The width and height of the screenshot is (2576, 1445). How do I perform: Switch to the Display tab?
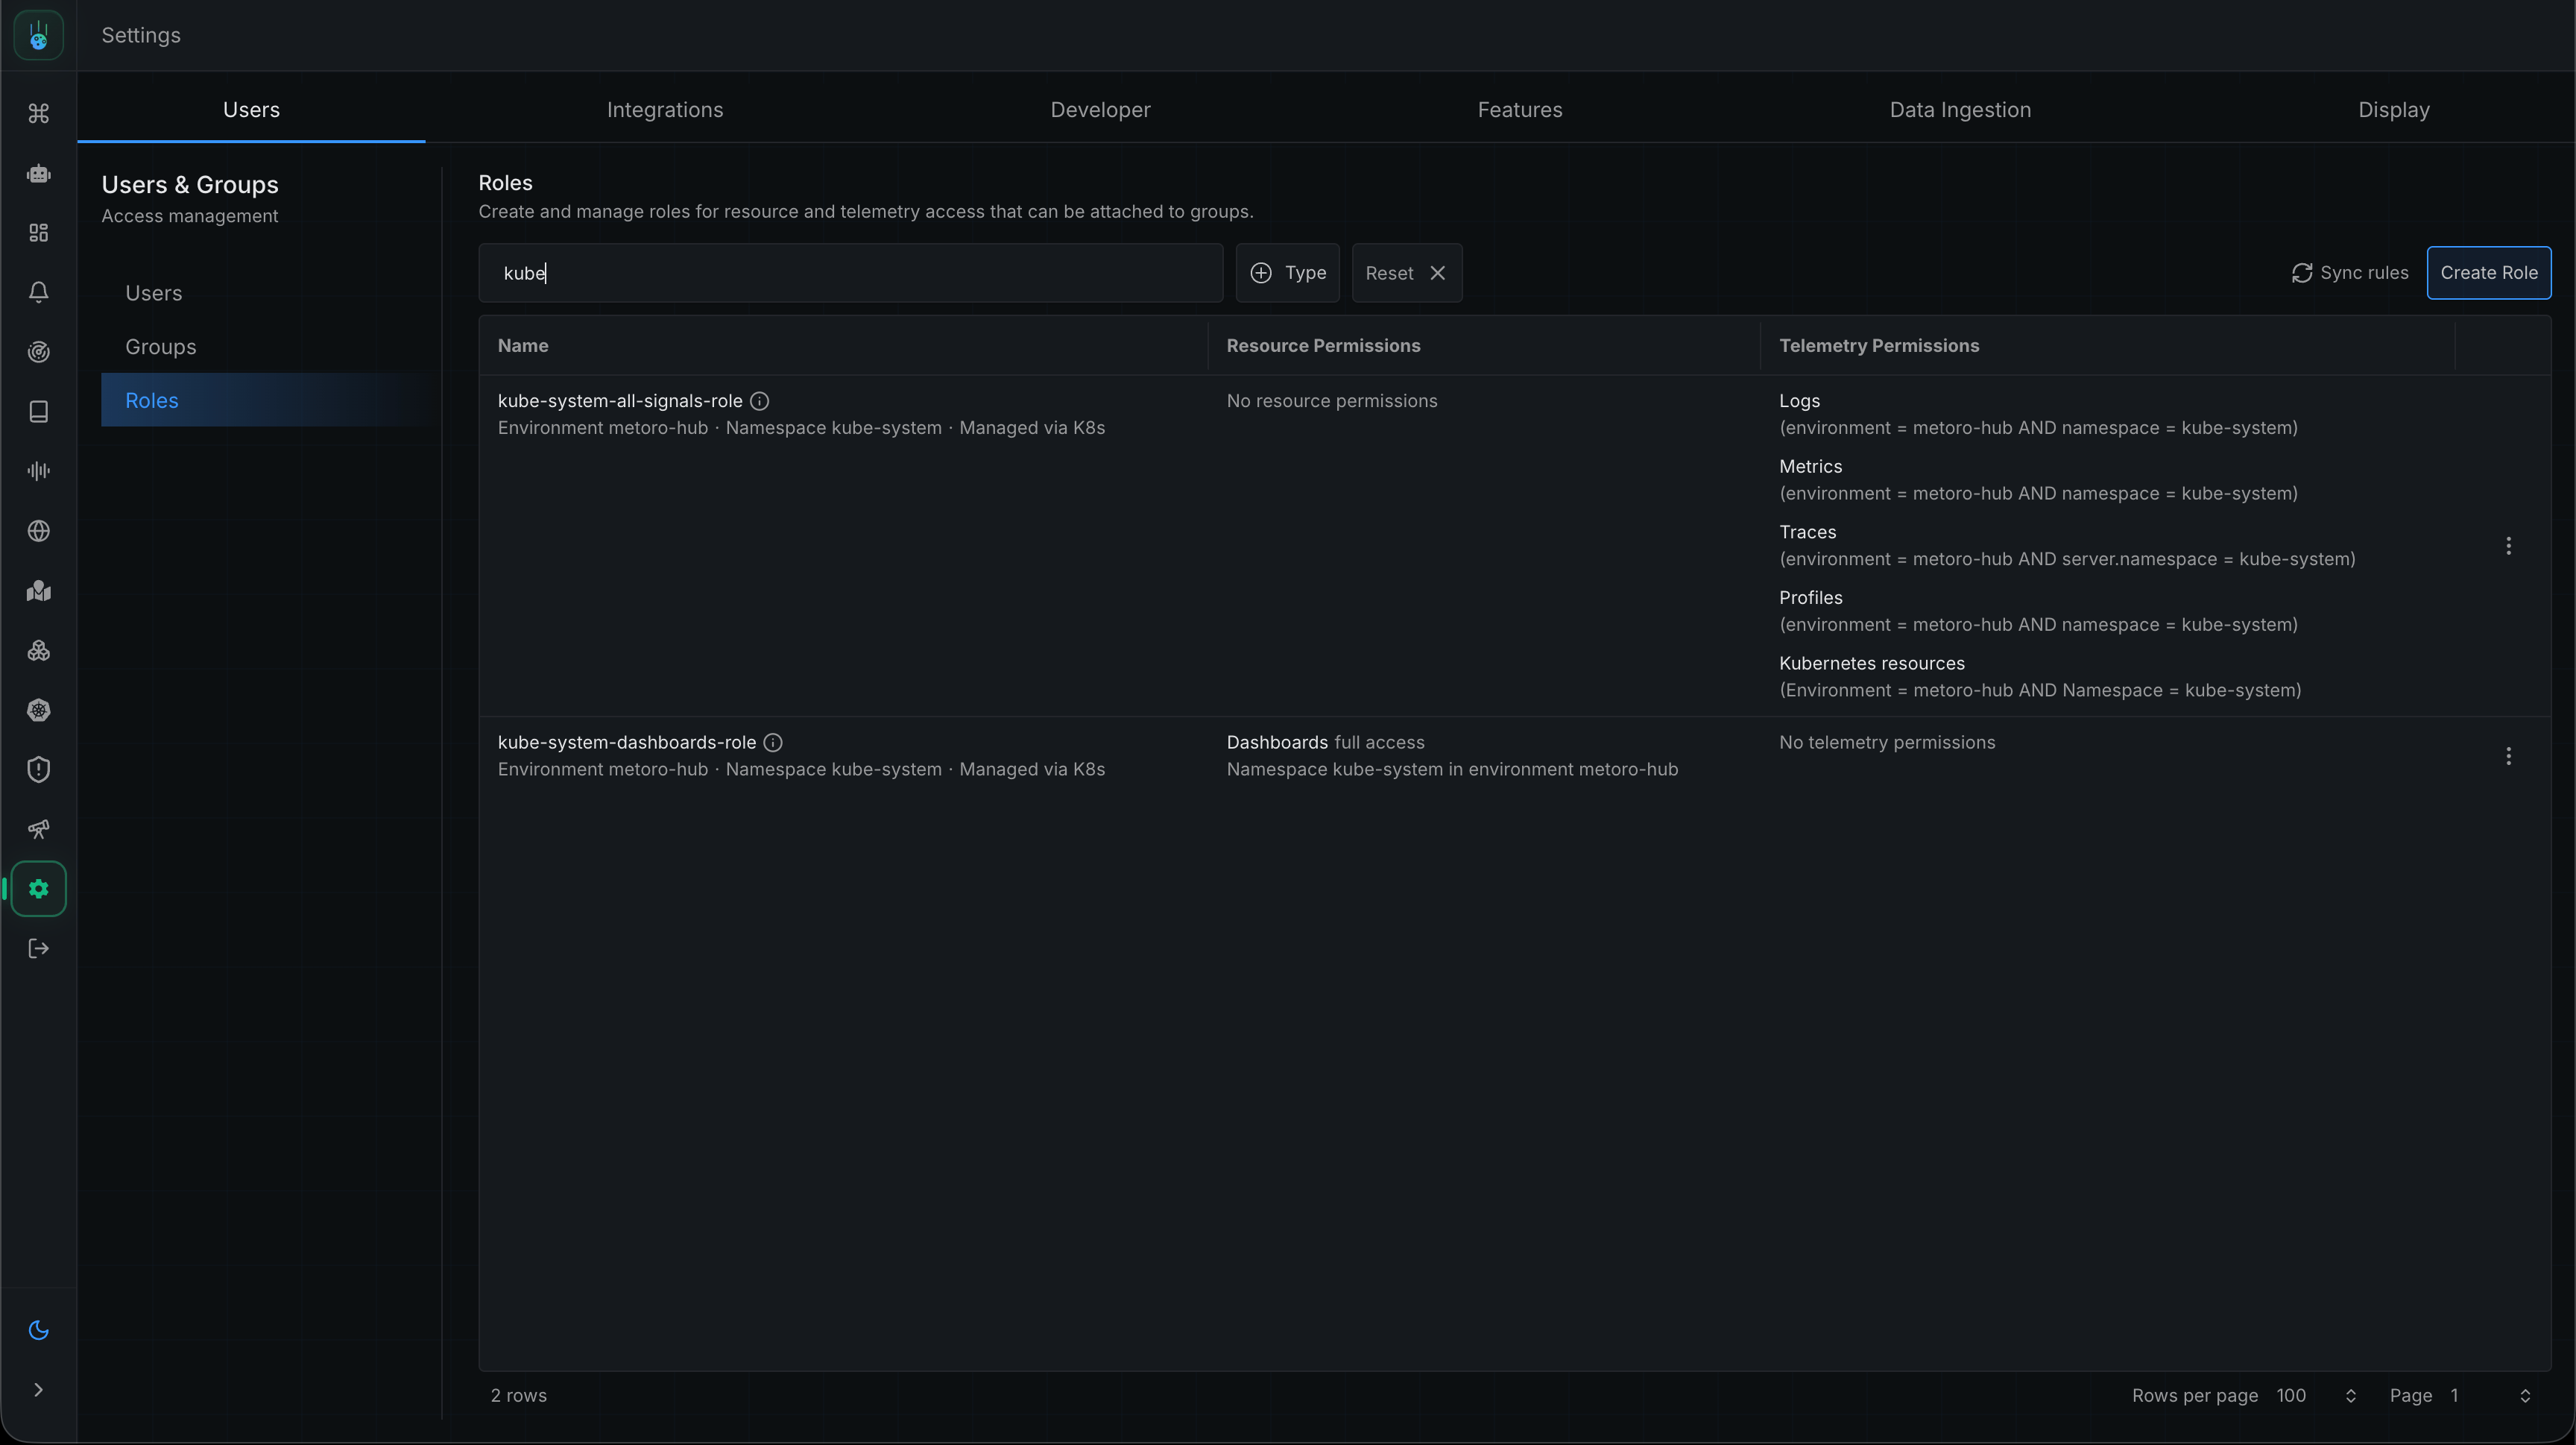2394,110
